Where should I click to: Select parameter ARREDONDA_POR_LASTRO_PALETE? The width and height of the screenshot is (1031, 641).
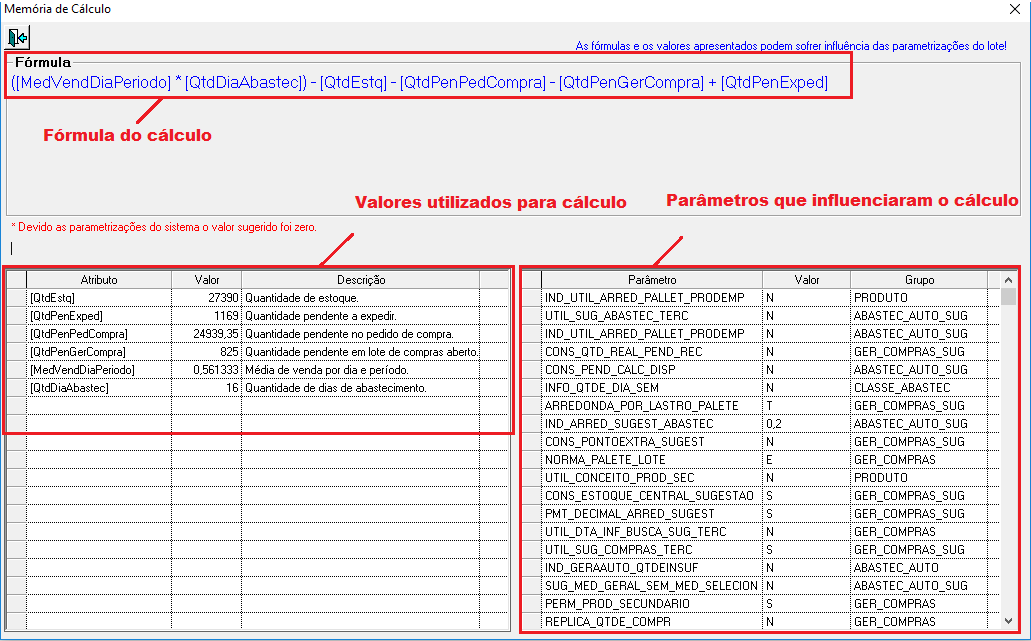click(652, 406)
